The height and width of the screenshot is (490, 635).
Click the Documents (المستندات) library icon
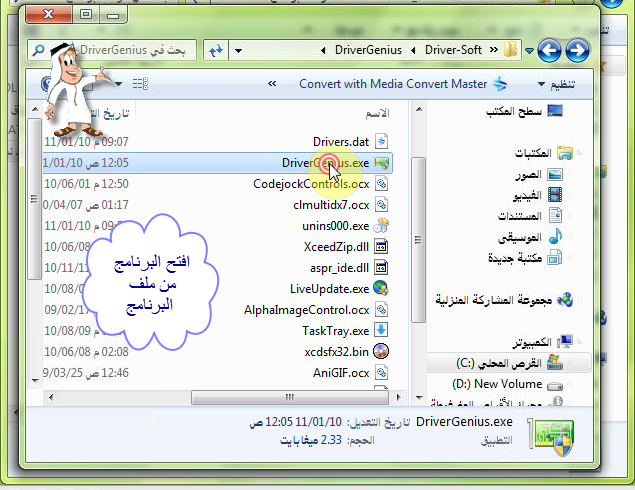555,215
